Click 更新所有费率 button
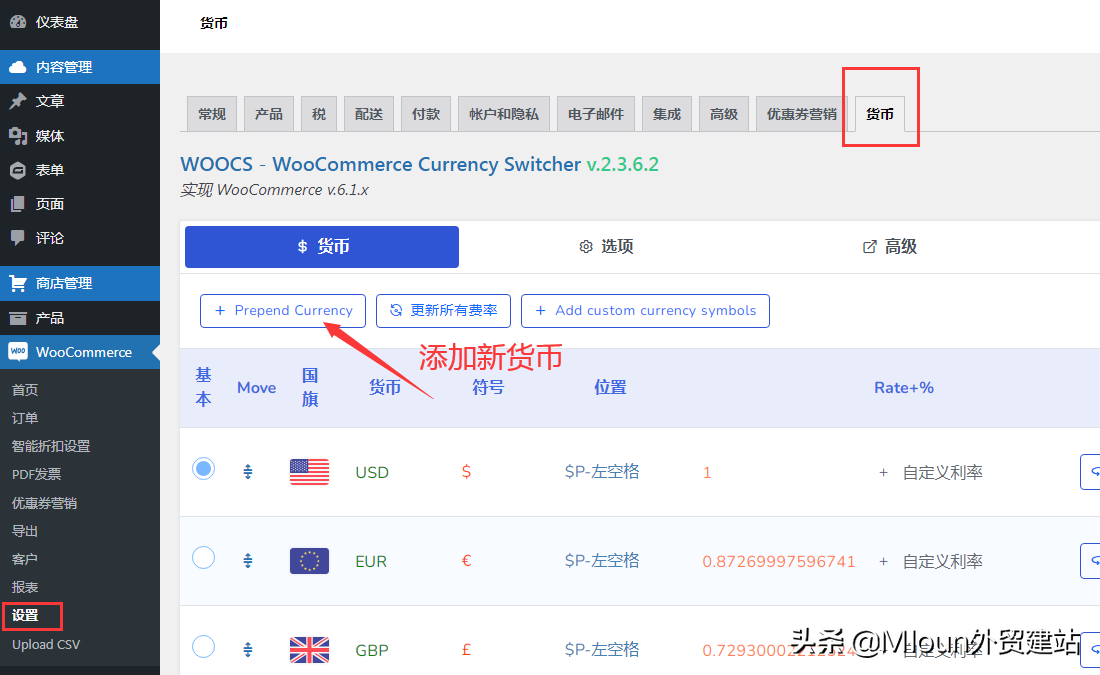Image resolution: width=1100 pixels, height=675 pixels. [x=443, y=311]
